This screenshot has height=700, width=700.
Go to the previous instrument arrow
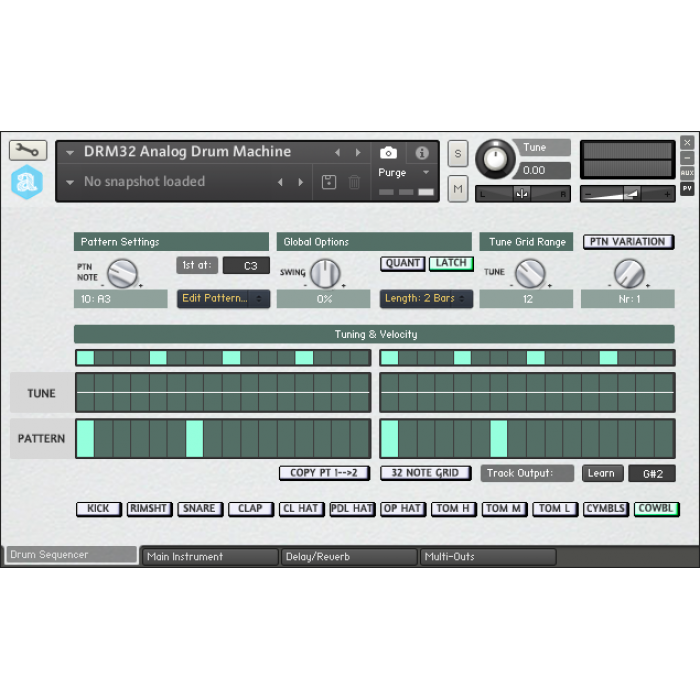point(338,153)
